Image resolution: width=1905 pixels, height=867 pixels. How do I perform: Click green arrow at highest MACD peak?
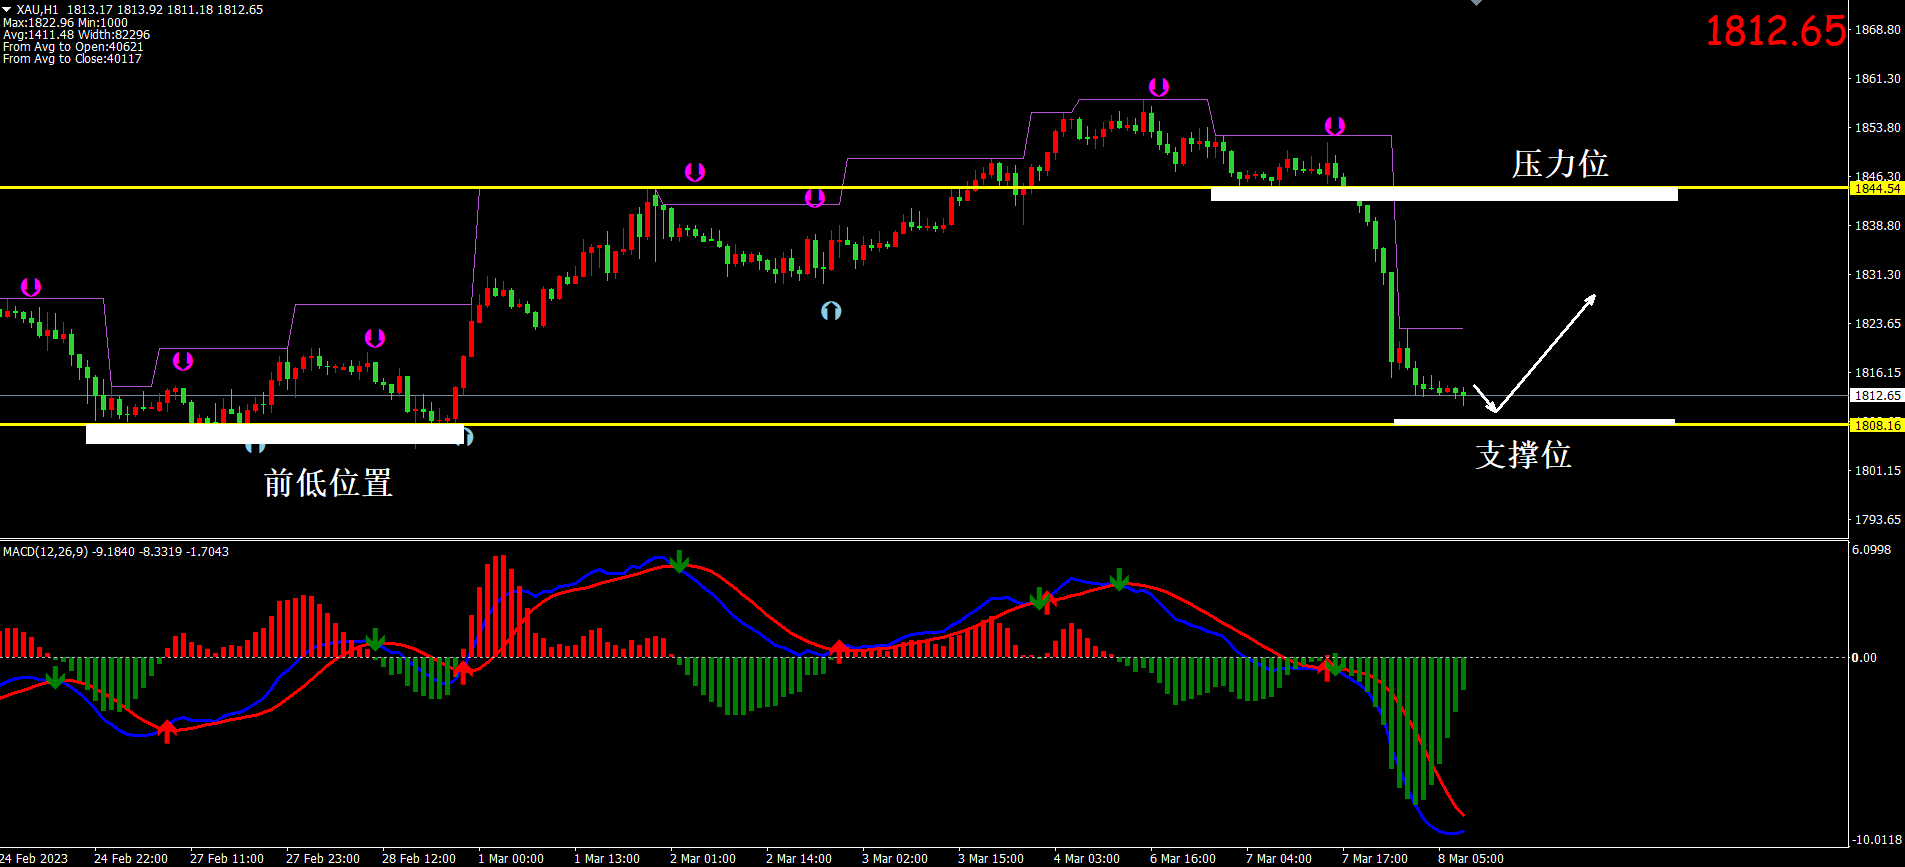(679, 561)
